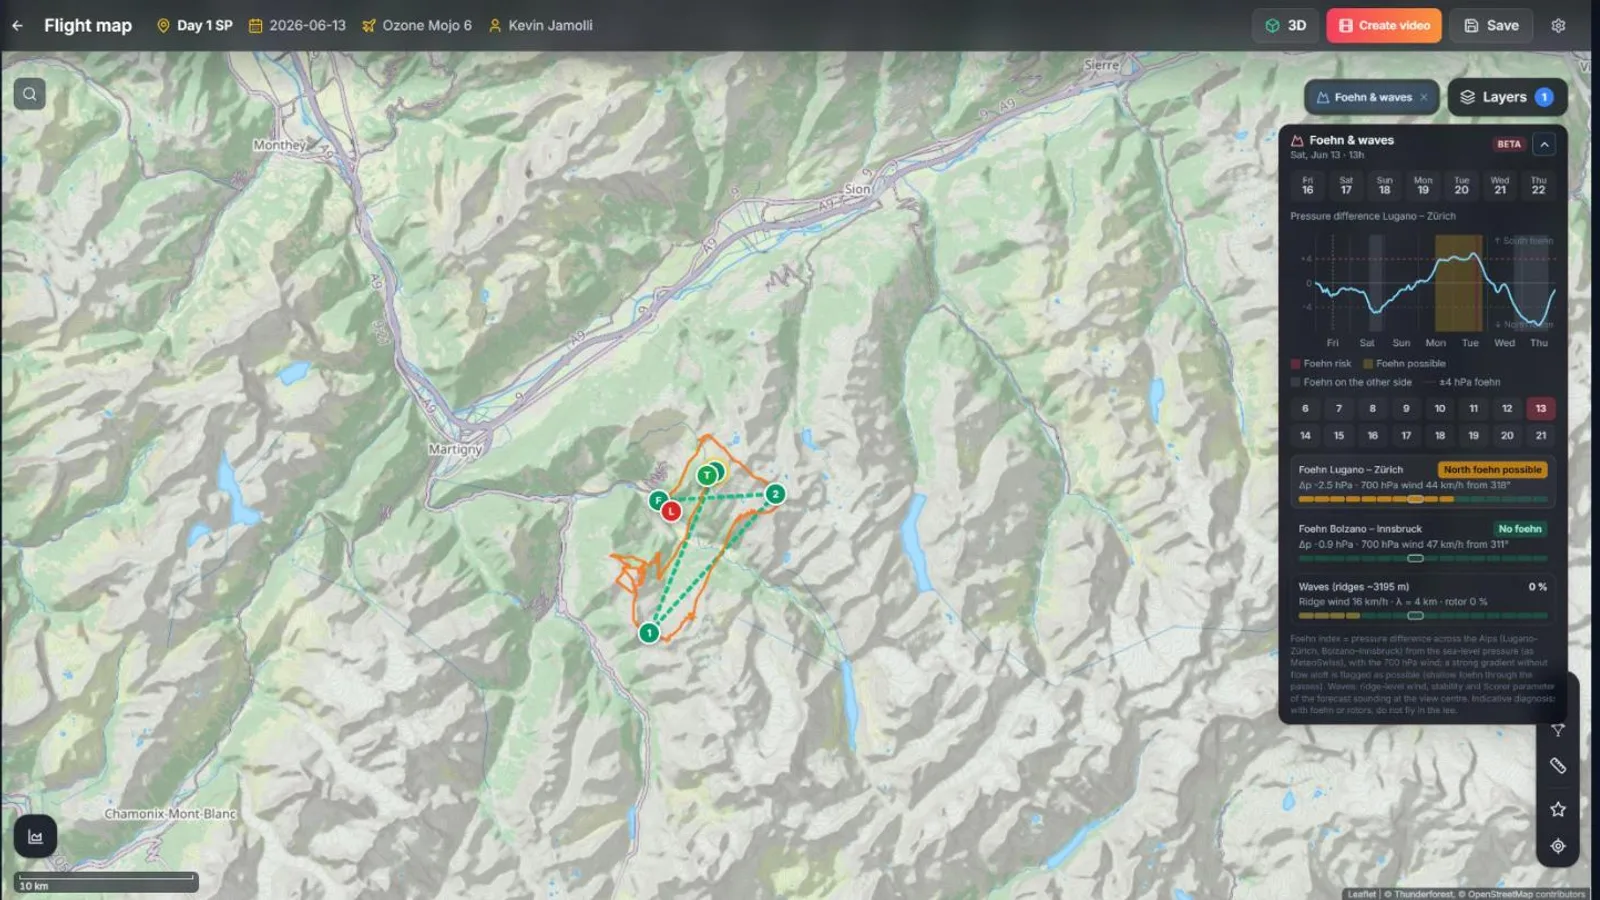Click the Save button
This screenshot has width=1600, height=900.
tap(1492, 26)
